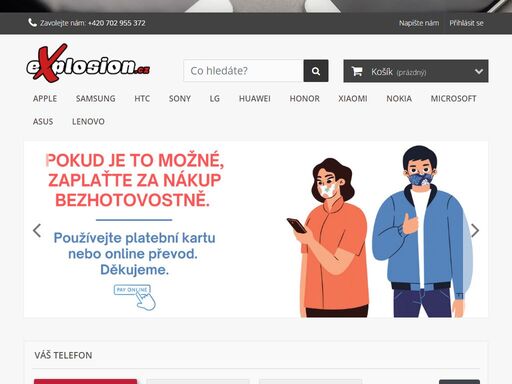This screenshot has width=512, height=384.
Task: Open the SONY category
Action: point(180,99)
